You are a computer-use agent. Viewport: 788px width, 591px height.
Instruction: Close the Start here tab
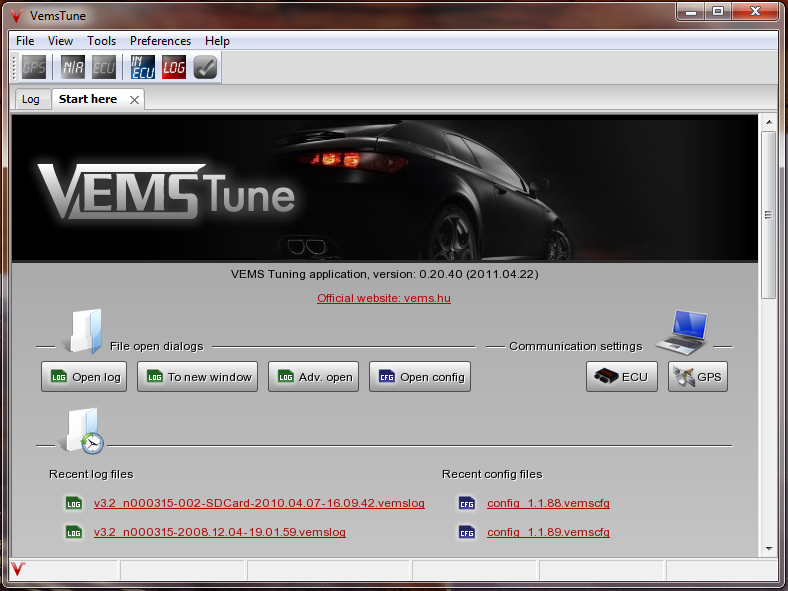(134, 100)
